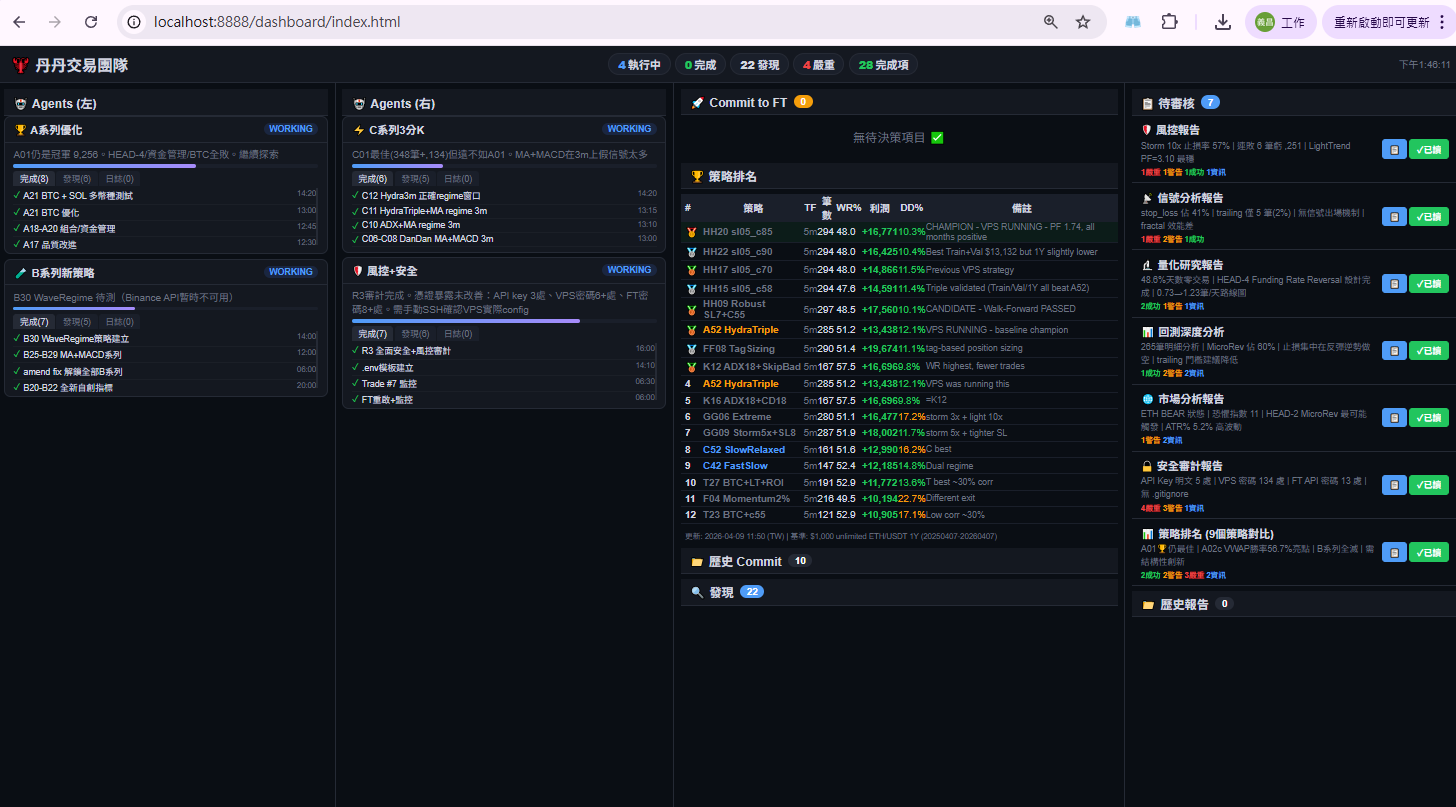The width and height of the screenshot is (1456, 807).
Task: Click the green checkbox beside 無待決策項目
Action: coord(937,138)
